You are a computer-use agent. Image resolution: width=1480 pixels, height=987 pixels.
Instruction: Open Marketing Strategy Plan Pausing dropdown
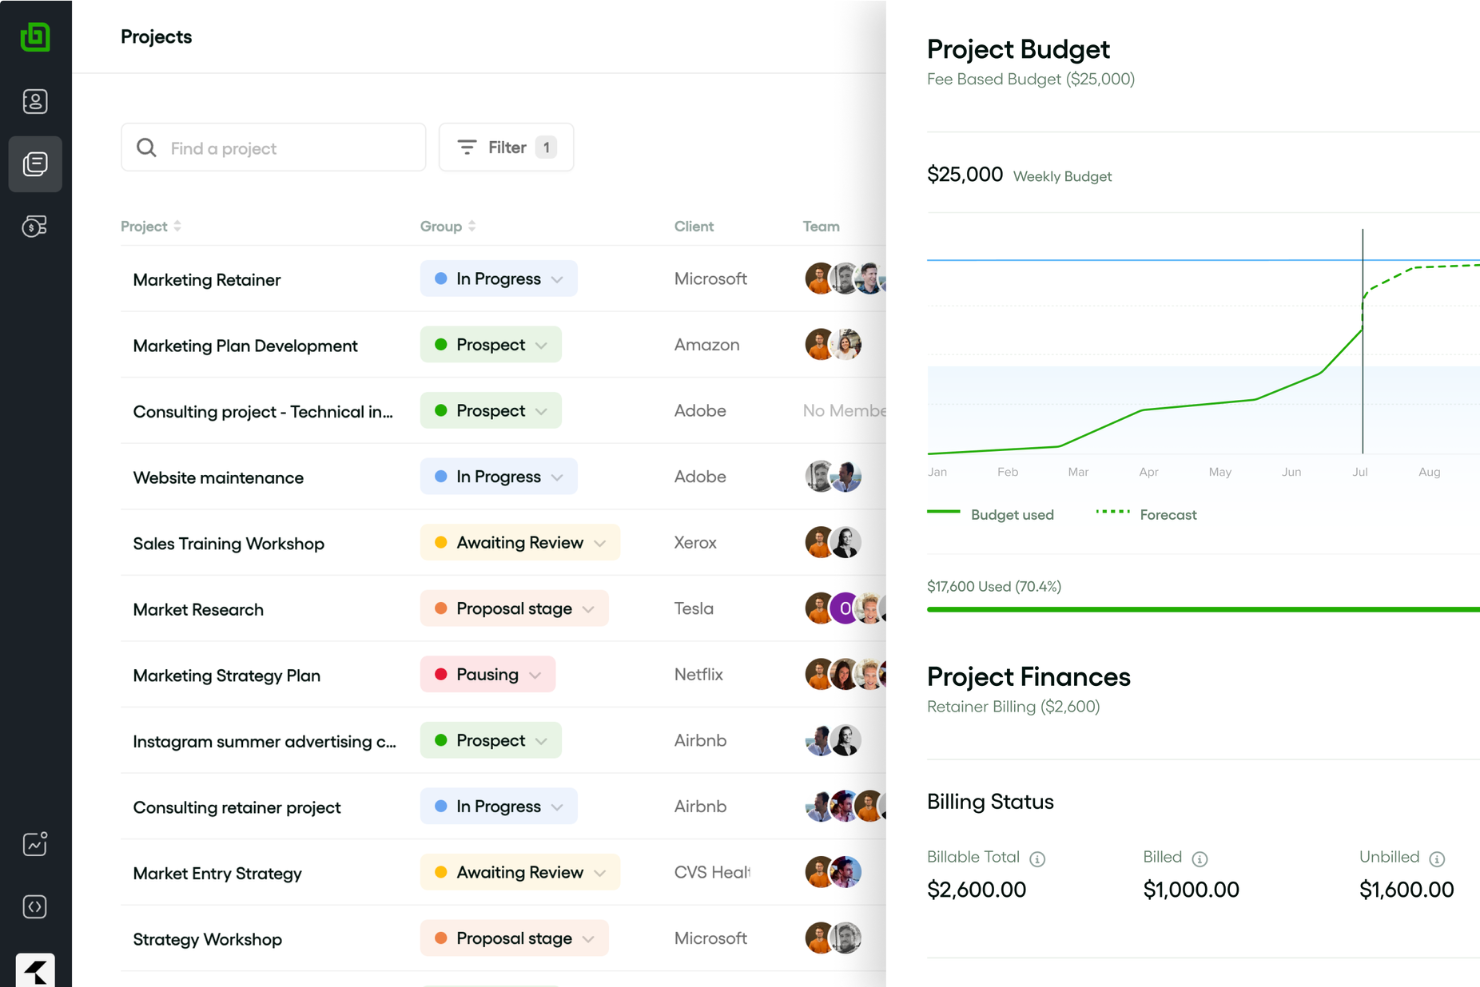tap(487, 675)
